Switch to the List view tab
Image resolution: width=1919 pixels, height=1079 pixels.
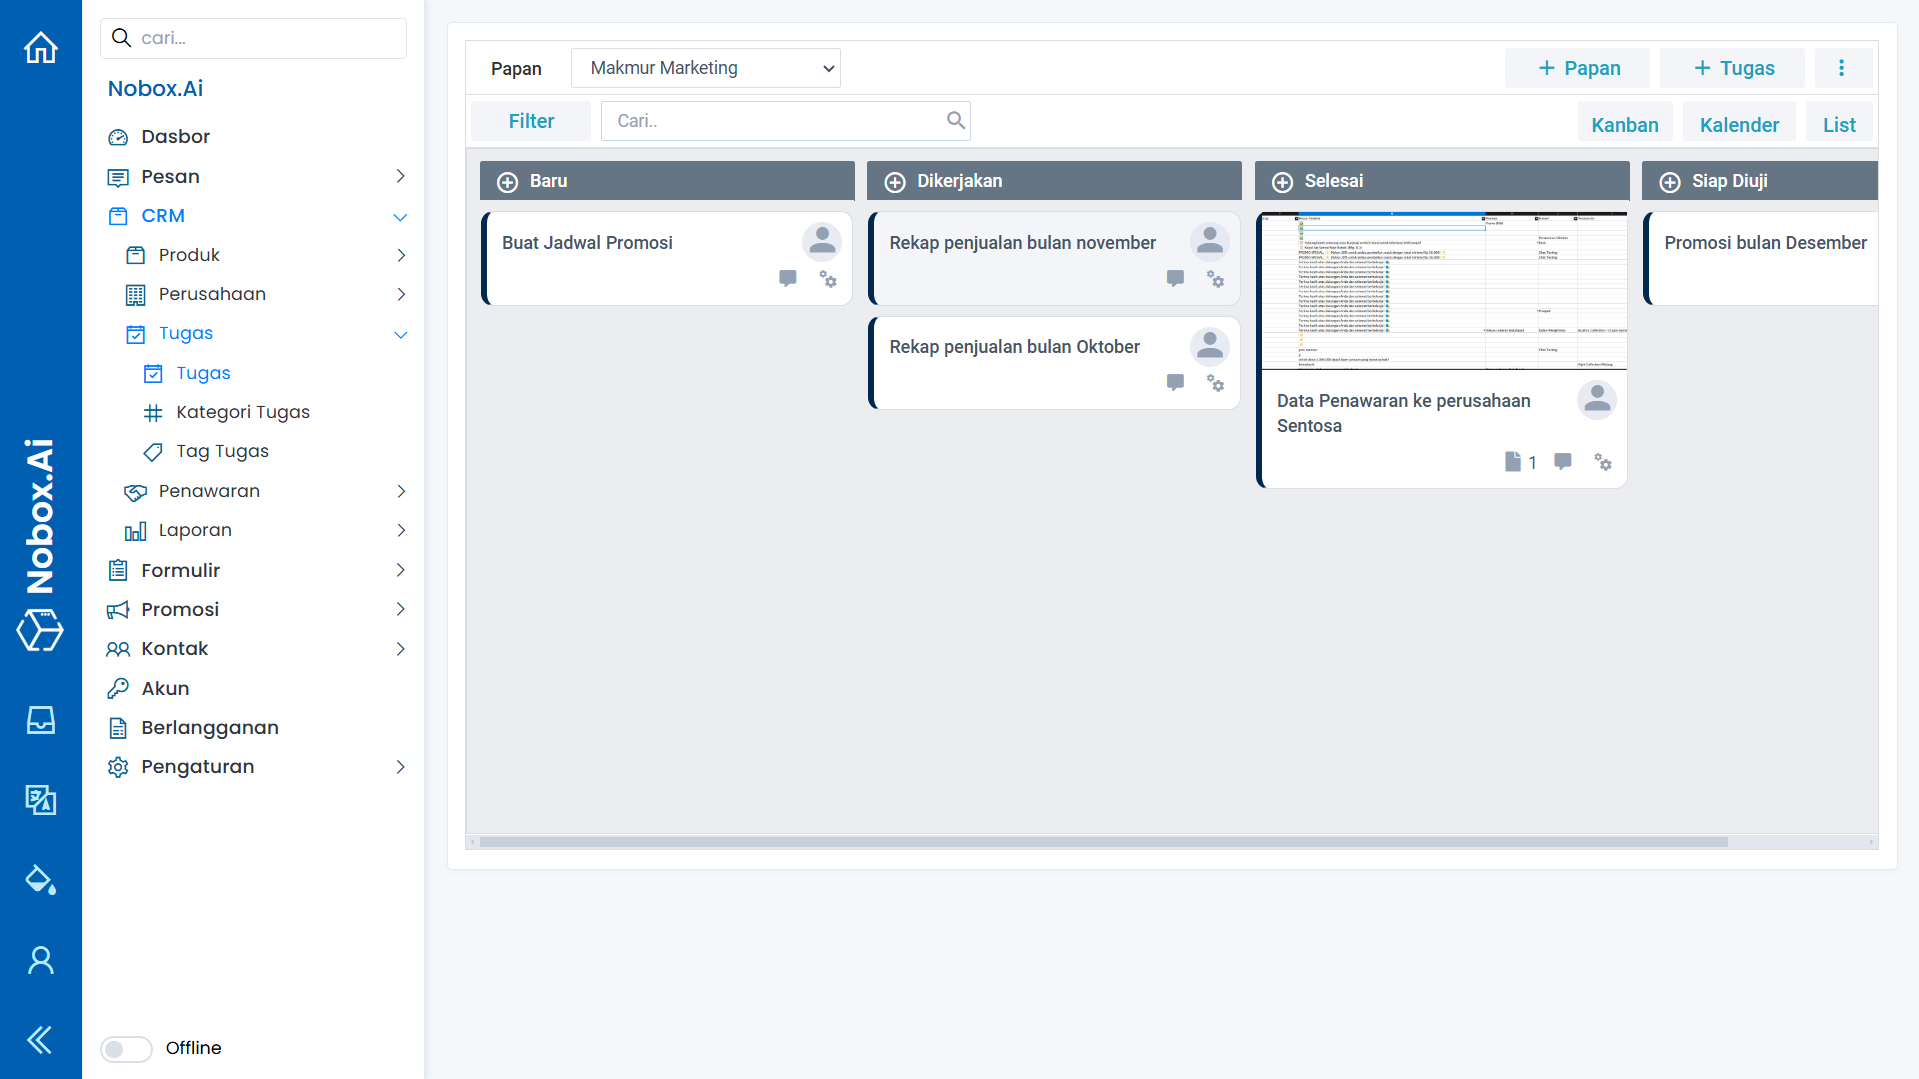click(1839, 125)
